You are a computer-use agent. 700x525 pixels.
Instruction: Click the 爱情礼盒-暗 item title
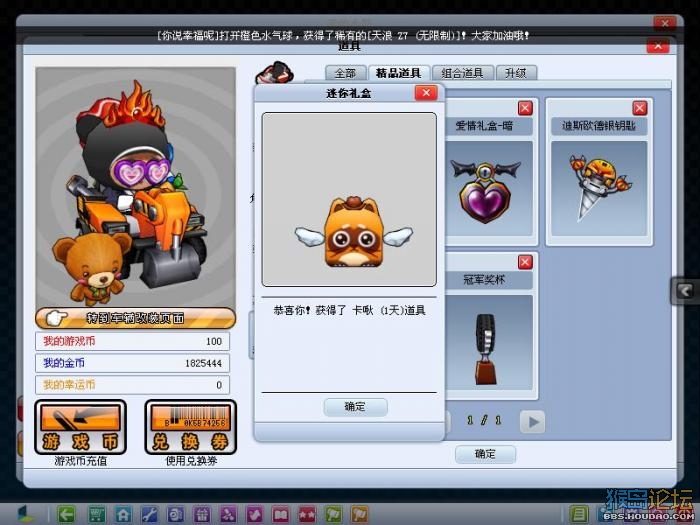(484, 126)
